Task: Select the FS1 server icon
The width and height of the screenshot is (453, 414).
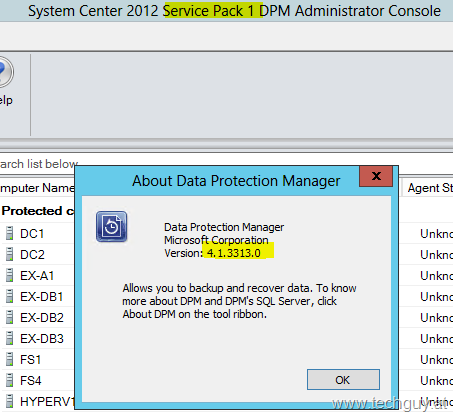Action: coord(10,359)
